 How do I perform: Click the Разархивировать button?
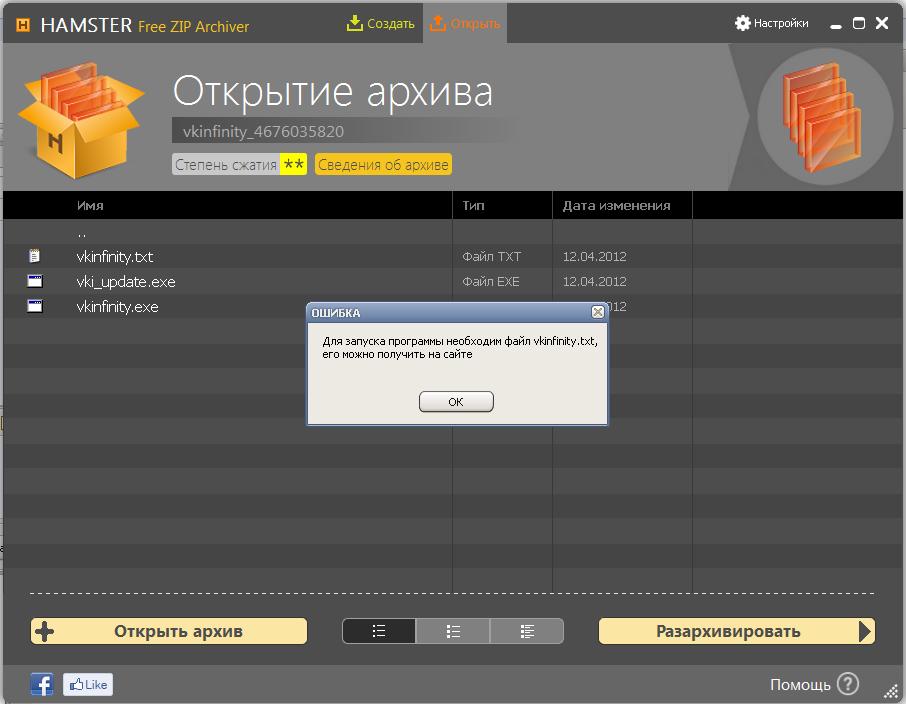pyautogui.click(x=737, y=631)
